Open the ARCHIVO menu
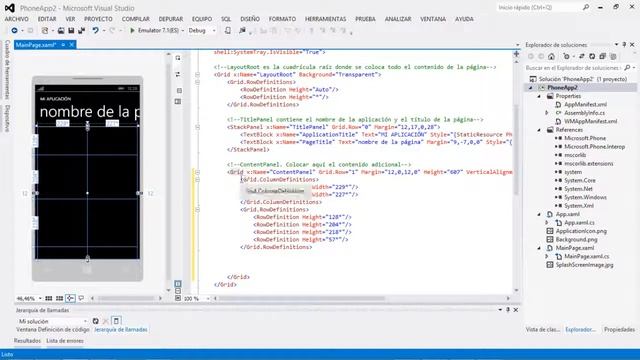The width and height of the screenshot is (640, 360). point(17,19)
